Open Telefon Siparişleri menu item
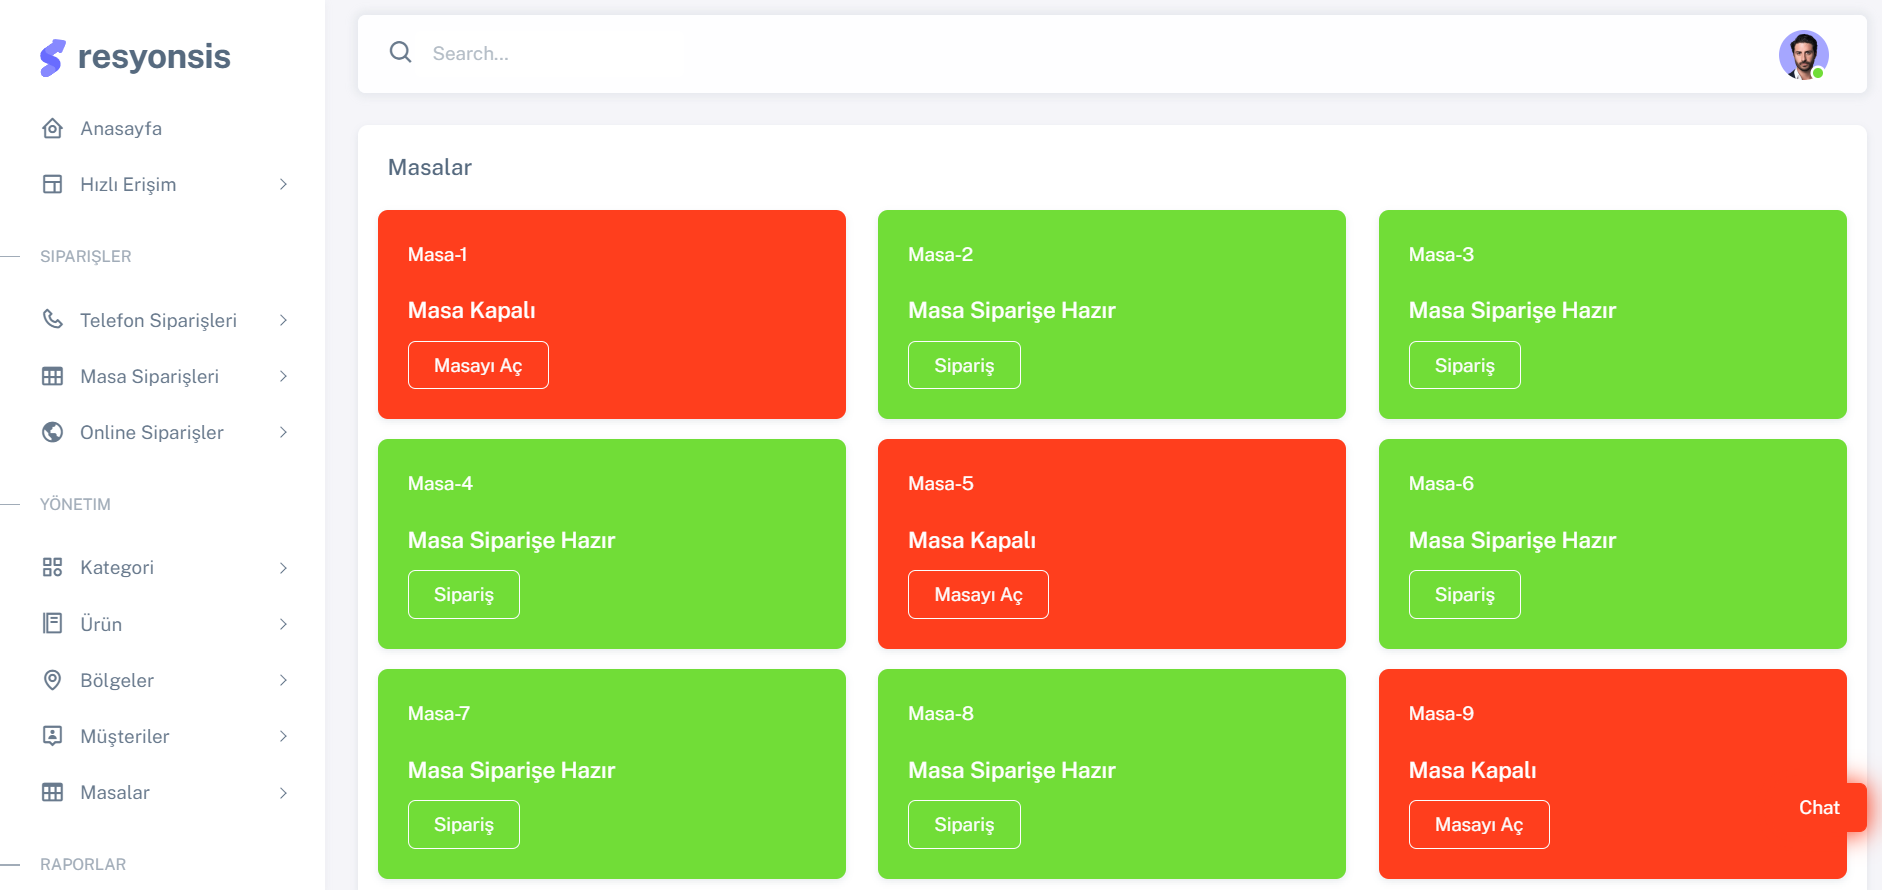The width and height of the screenshot is (1882, 890). pos(164,320)
